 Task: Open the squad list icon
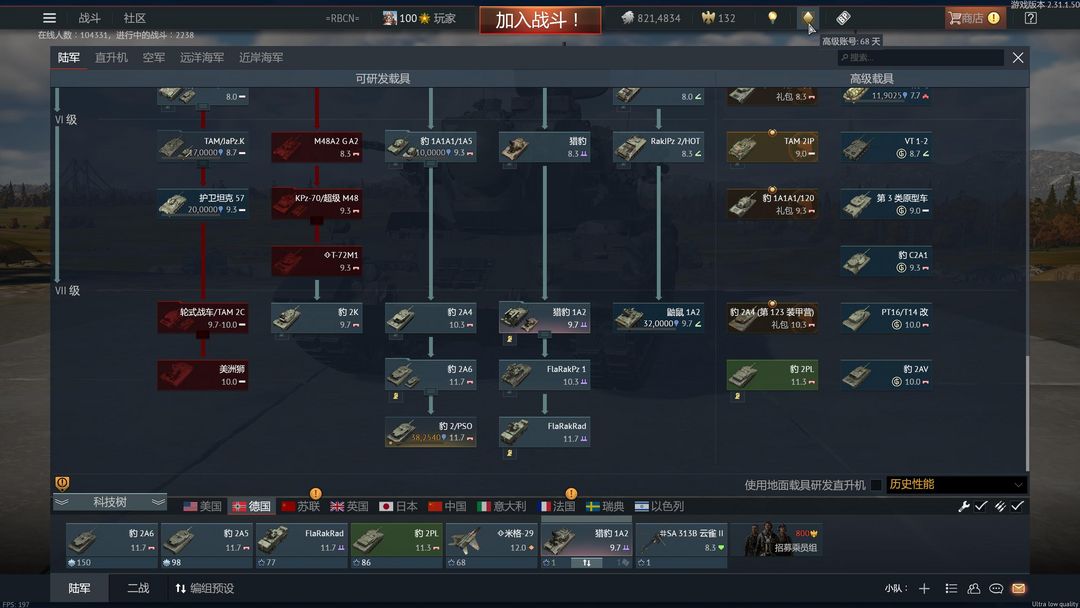click(951, 588)
